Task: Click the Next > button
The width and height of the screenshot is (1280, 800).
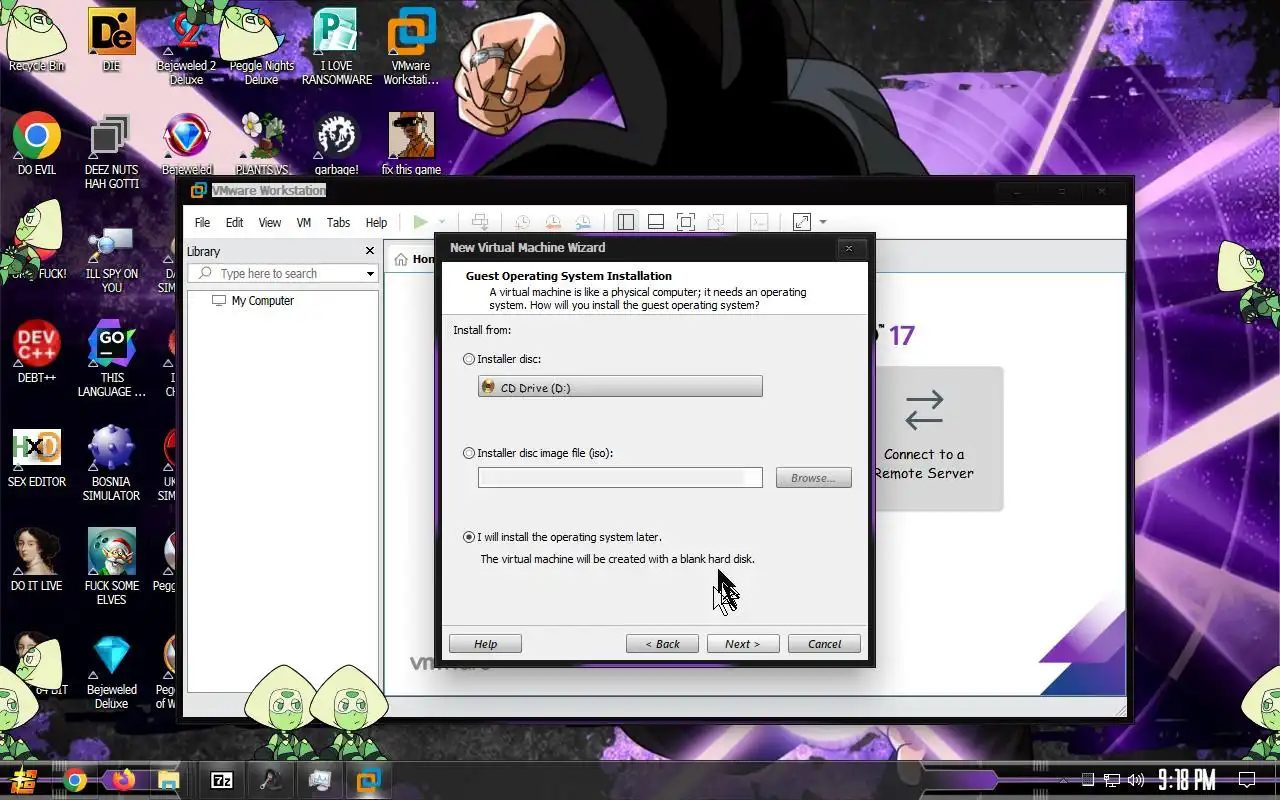Action: [743, 644]
